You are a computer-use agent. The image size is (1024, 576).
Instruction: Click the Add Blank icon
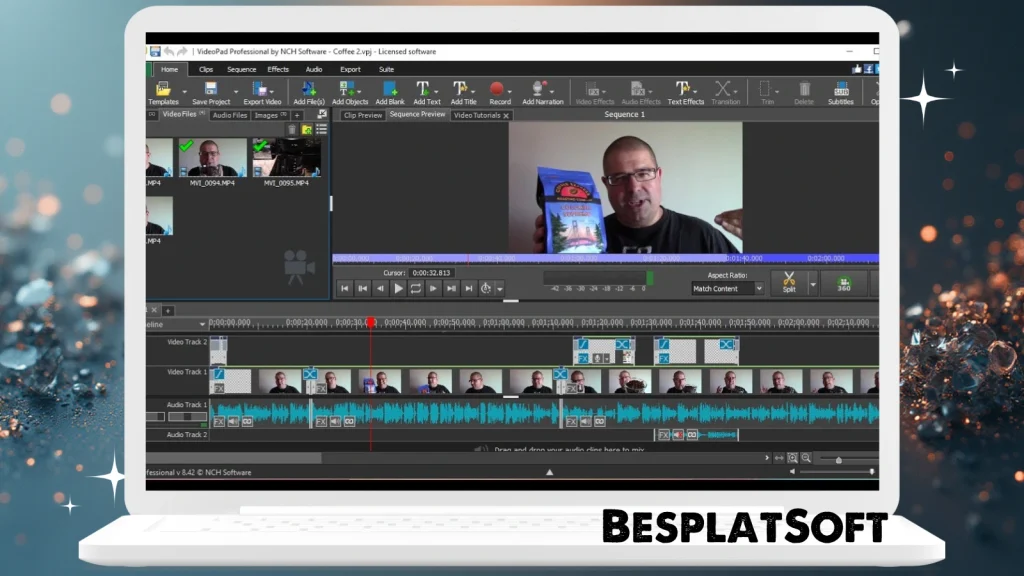pos(389,92)
